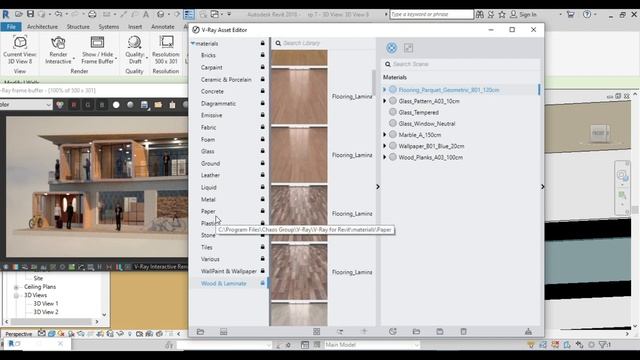Screen dimensions: 640x360
Task: Click the highlighted thin lines toolbar icon
Action: (189, 14)
